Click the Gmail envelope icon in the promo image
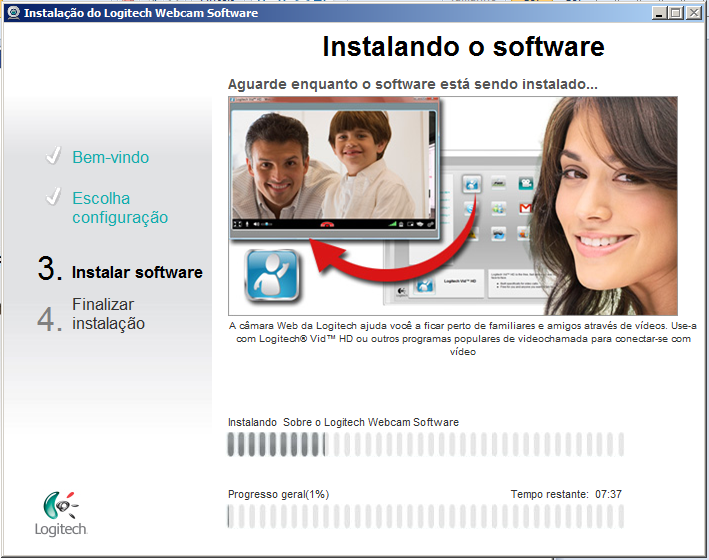This screenshot has width=709, height=560. pos(527,208)
